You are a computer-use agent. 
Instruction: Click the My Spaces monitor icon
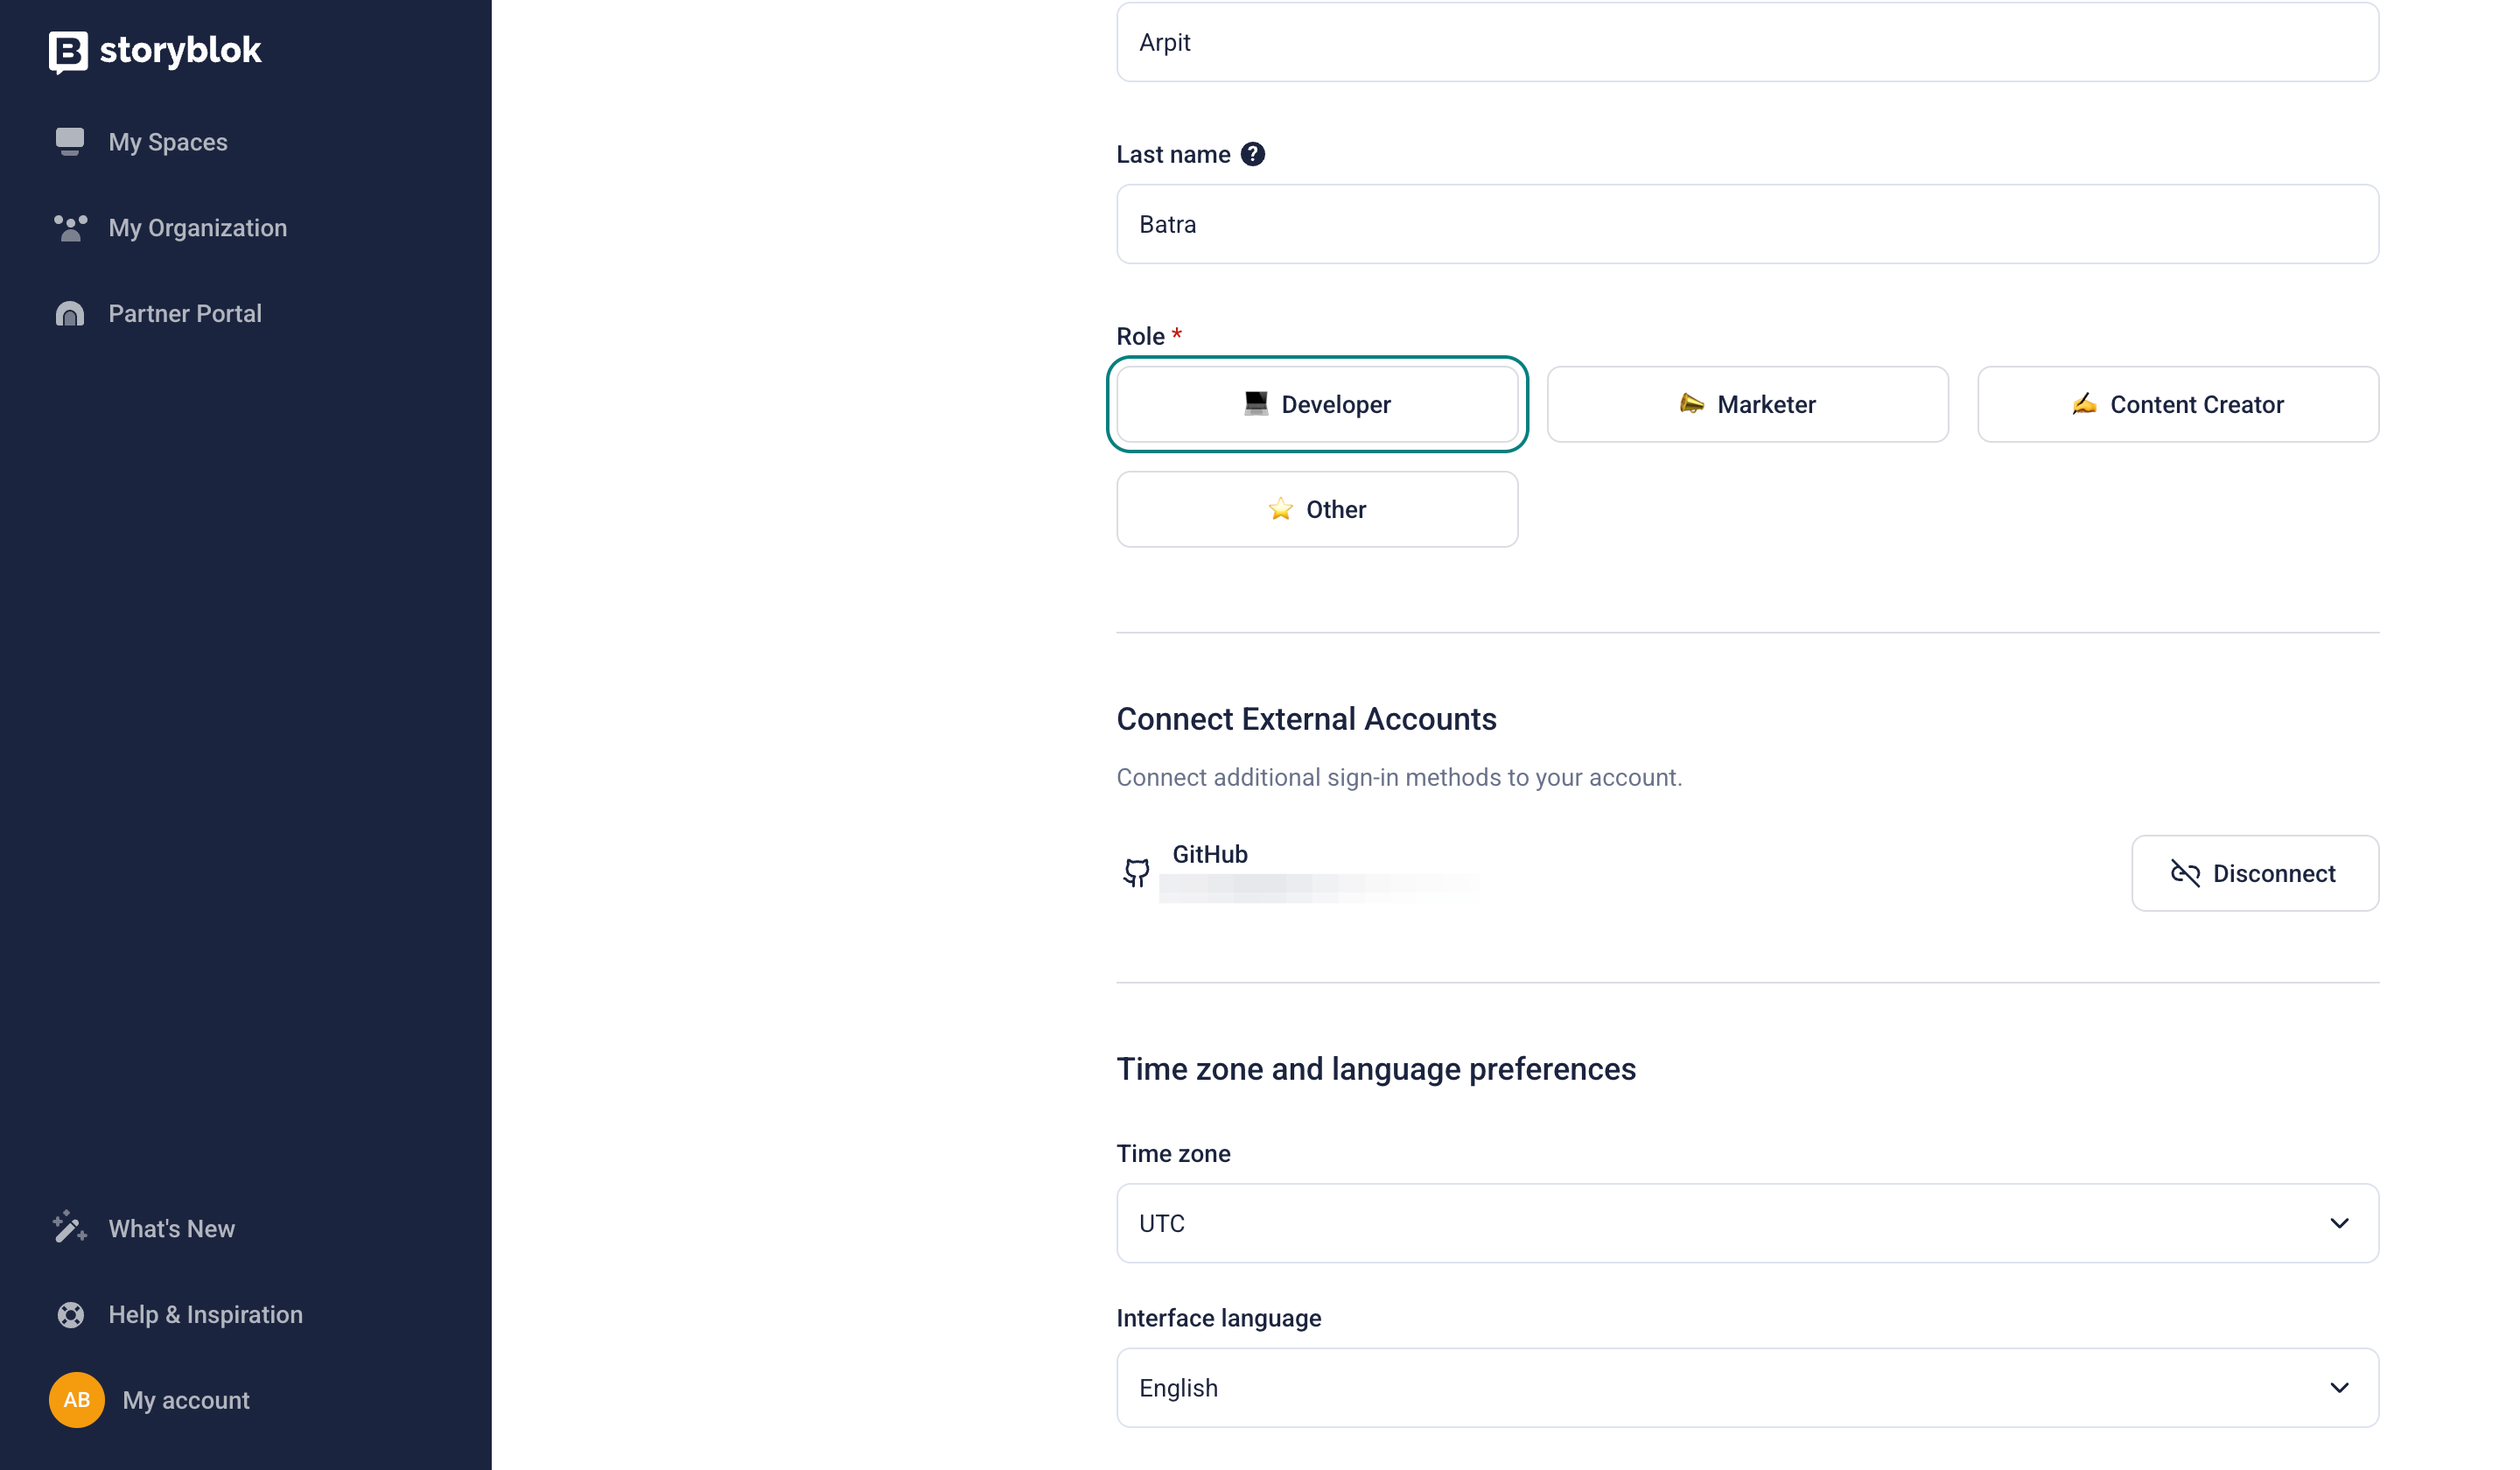70,142
